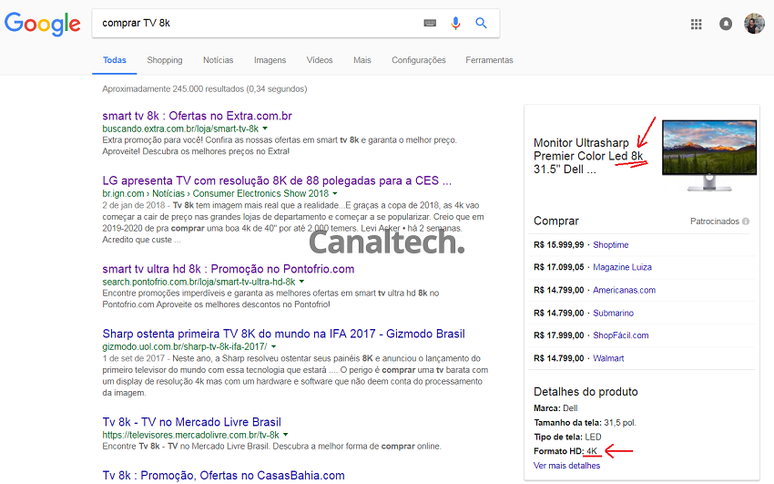Click the Dell monitor product thumbnail
The image size is (774, 484).
[709, 155]
